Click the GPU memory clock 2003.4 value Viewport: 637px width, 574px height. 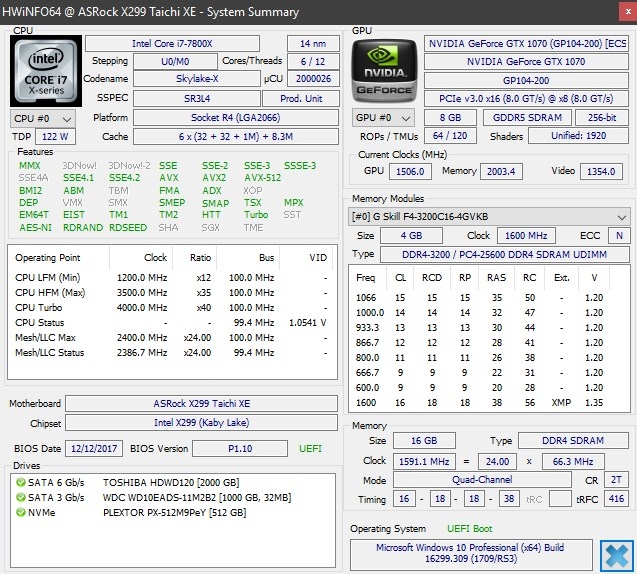501,171
